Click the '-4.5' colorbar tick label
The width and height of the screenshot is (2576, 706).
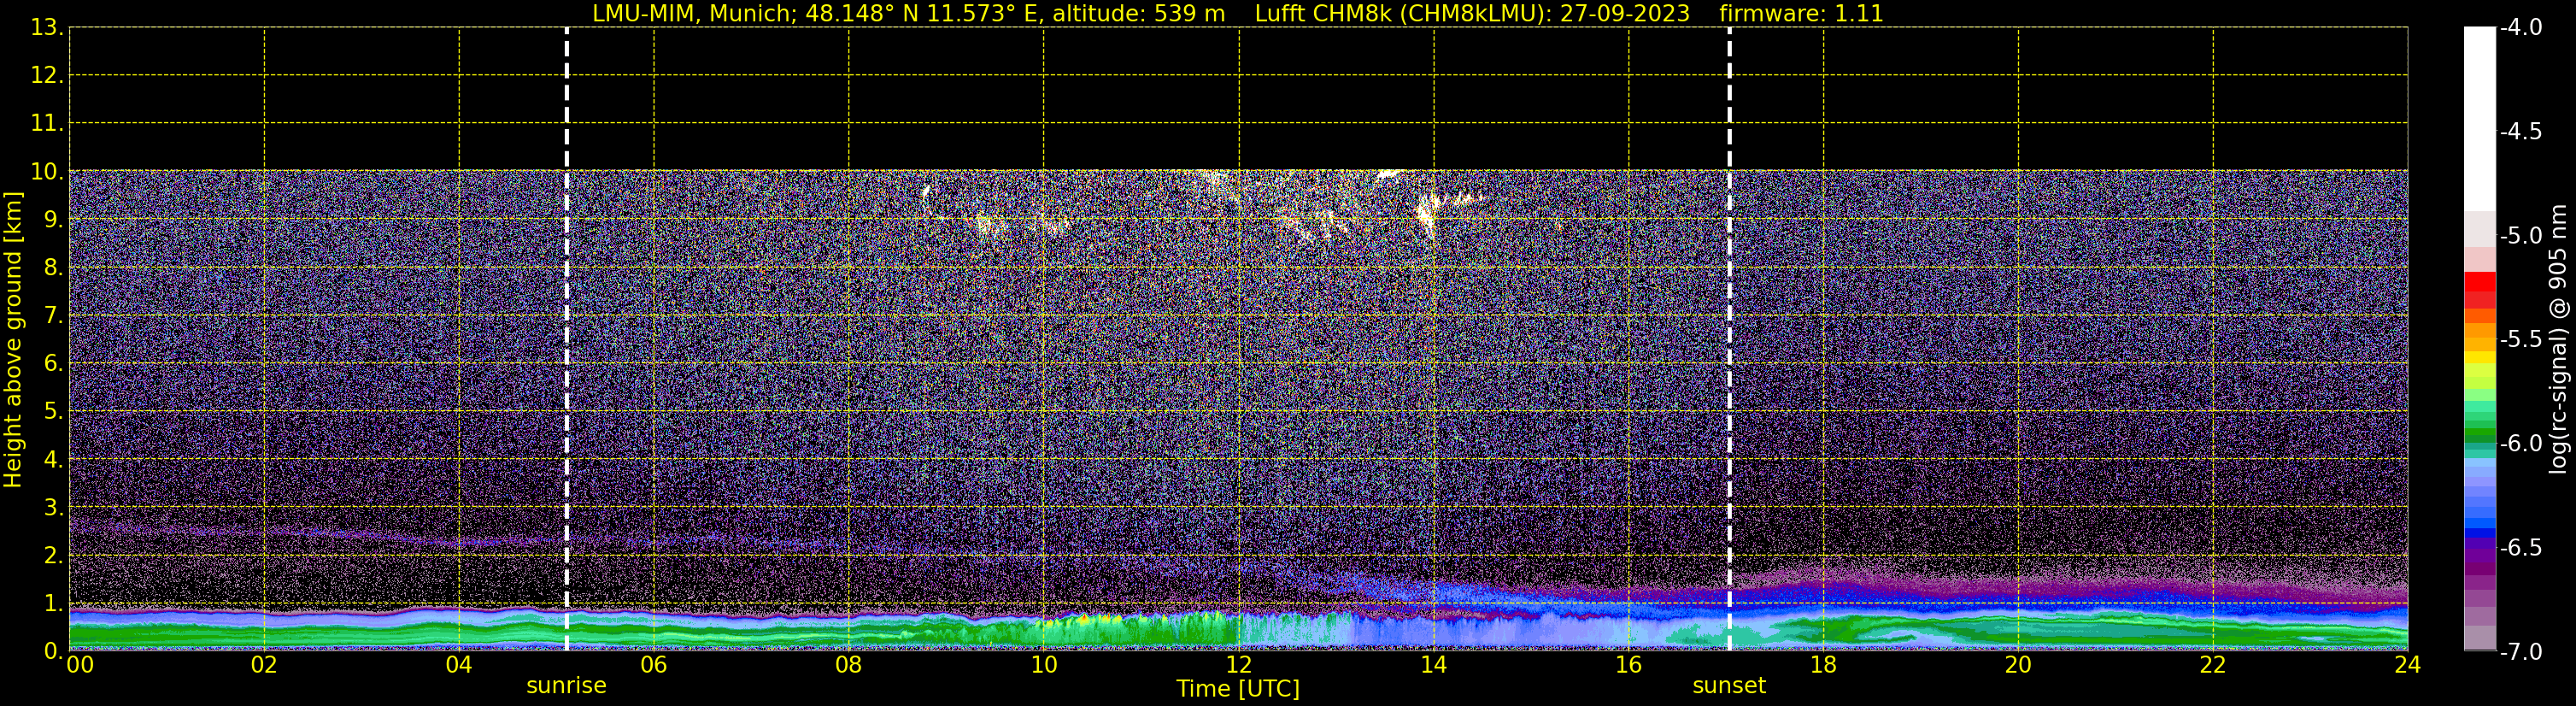(x=2520, y=131)
